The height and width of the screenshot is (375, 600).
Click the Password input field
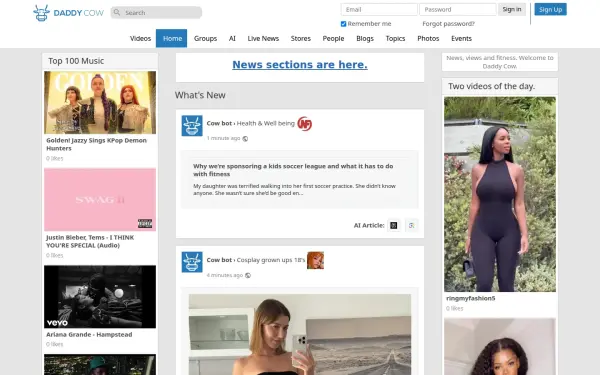[458, 9]
